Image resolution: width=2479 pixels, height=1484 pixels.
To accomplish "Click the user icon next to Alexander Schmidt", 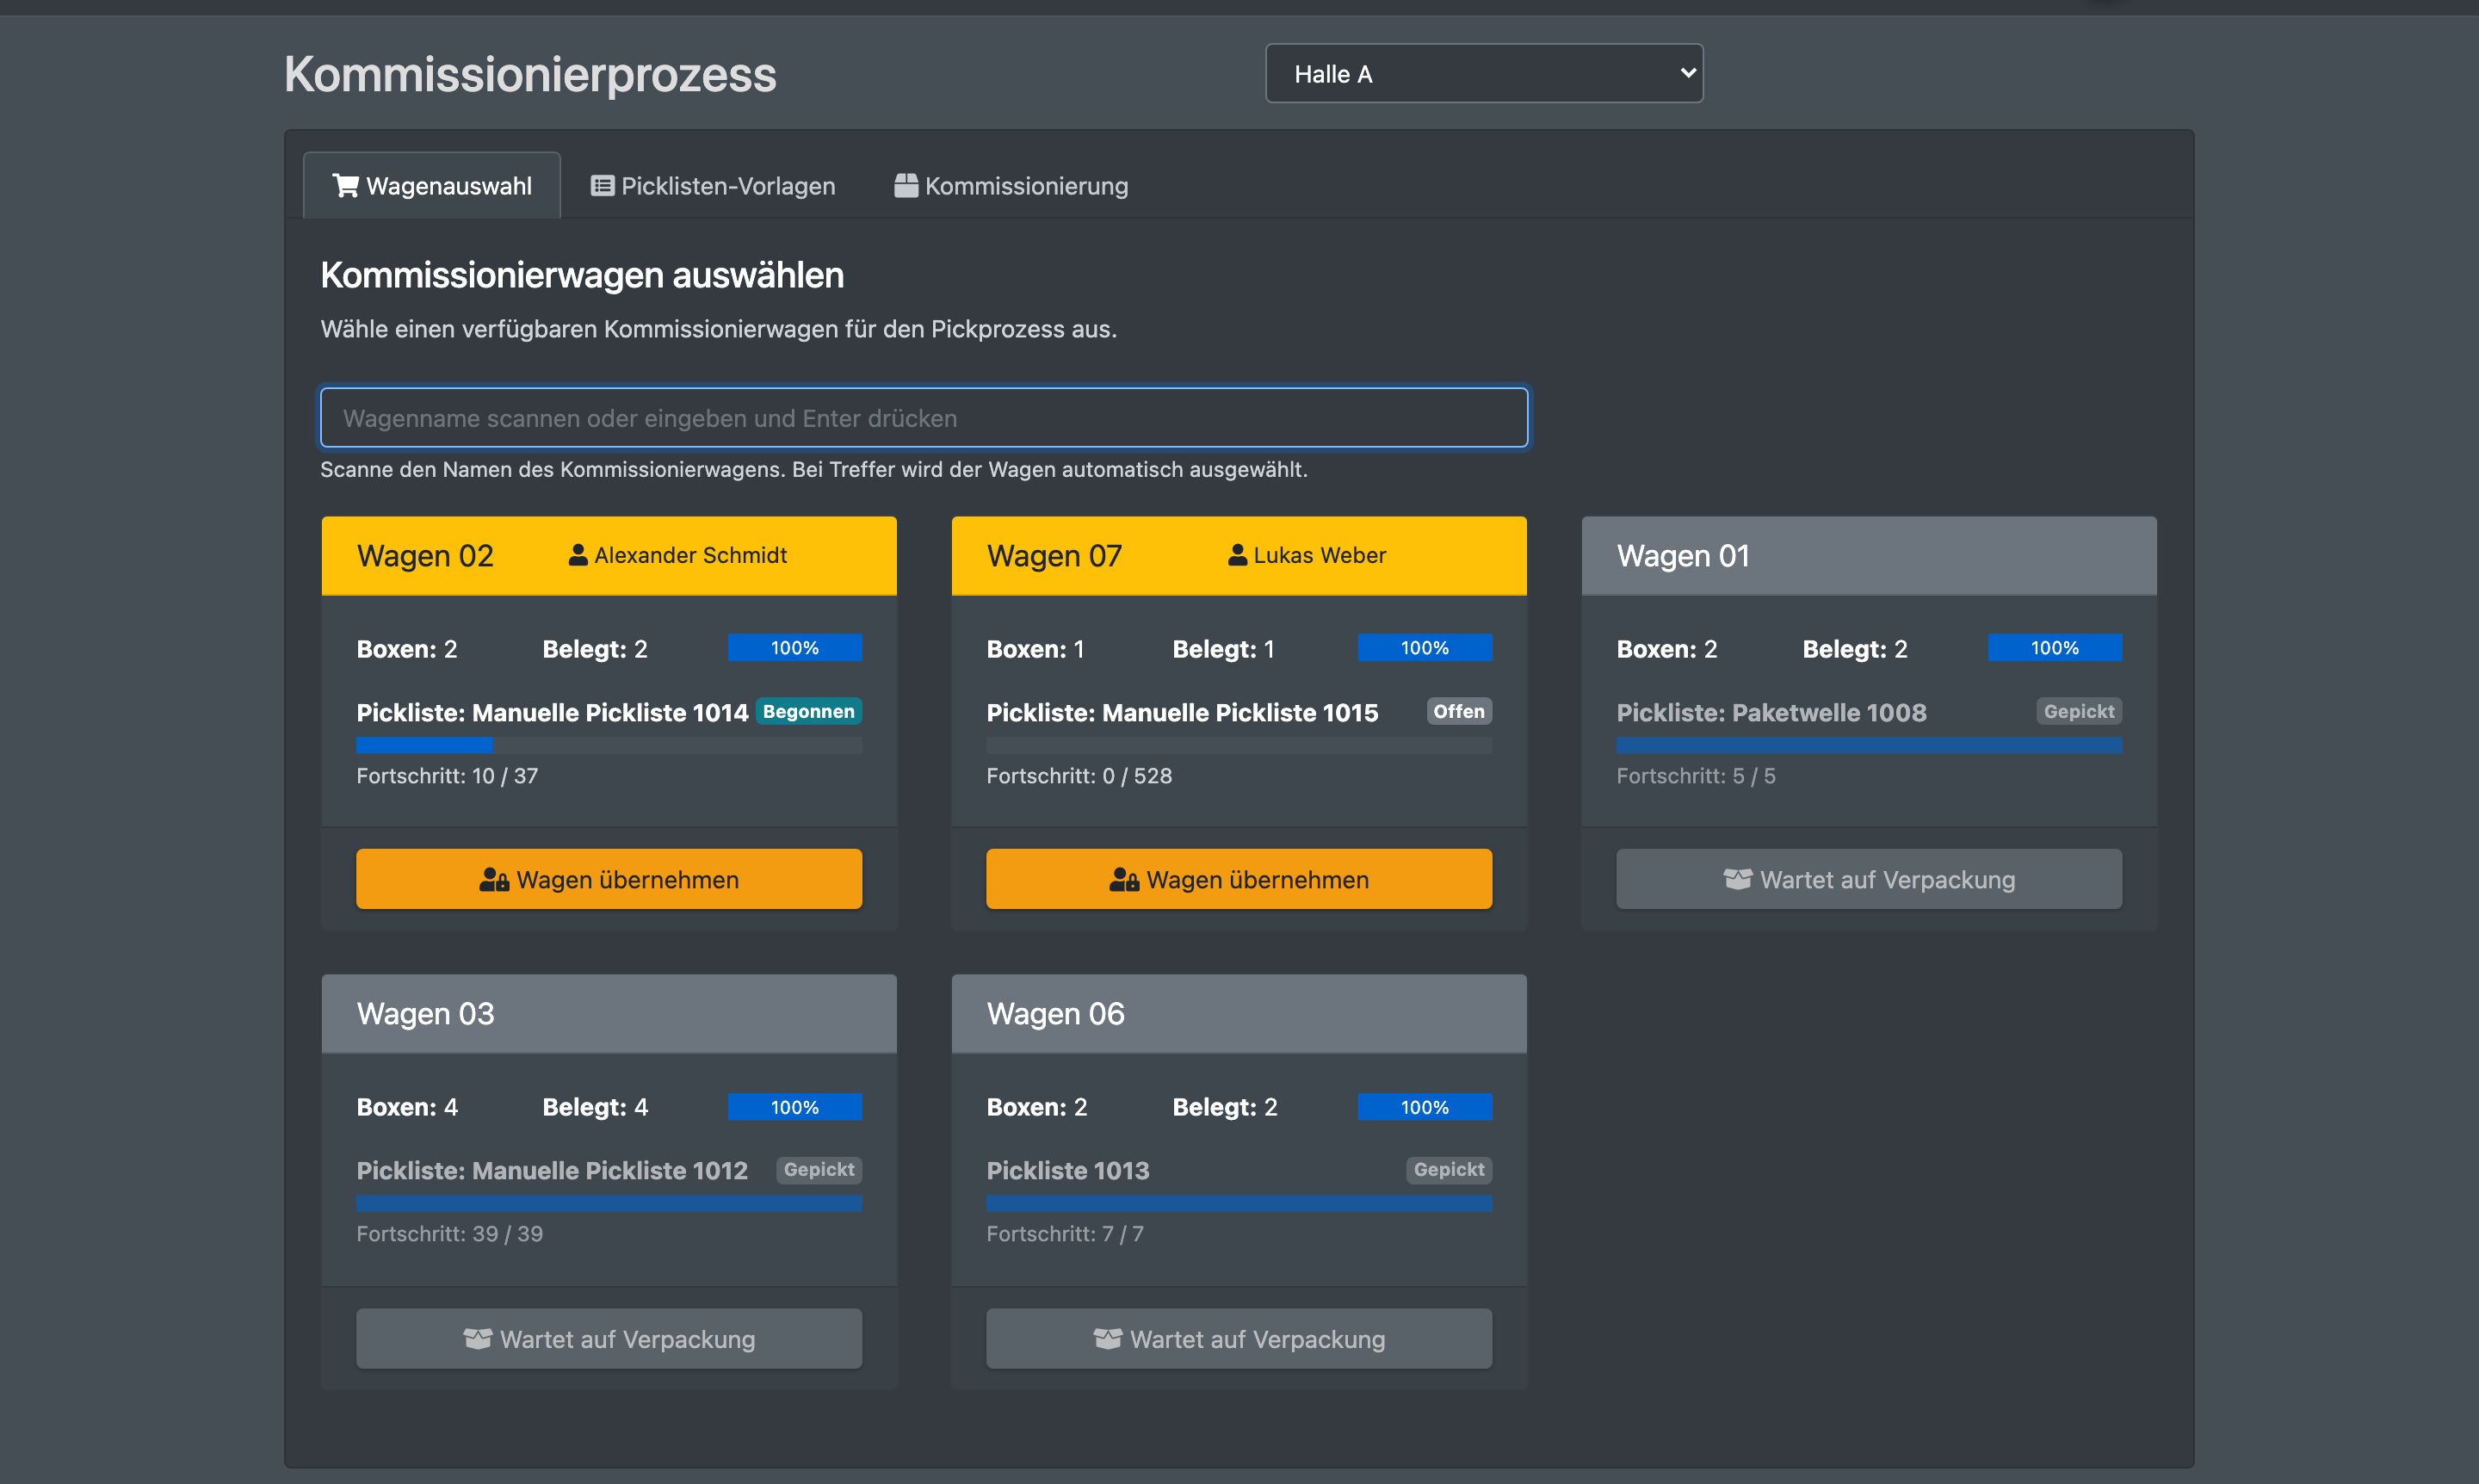I will (578, 555).
